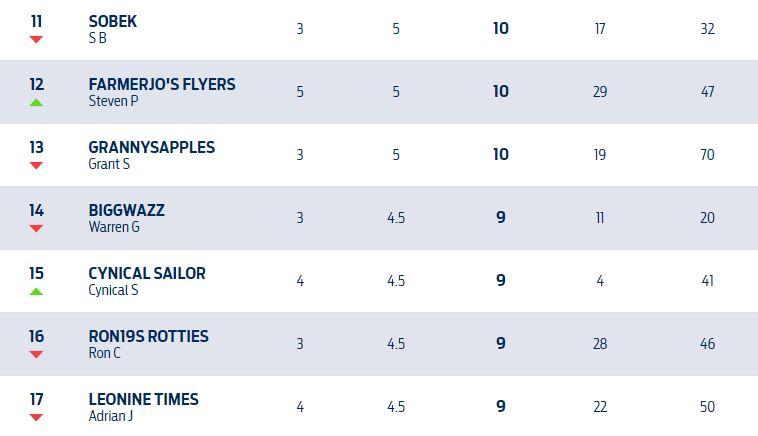Image resolution: width=758 pixels, height=436 pixels.
Task: Click the red down arrow under rank 11
Action: [37, 40]
